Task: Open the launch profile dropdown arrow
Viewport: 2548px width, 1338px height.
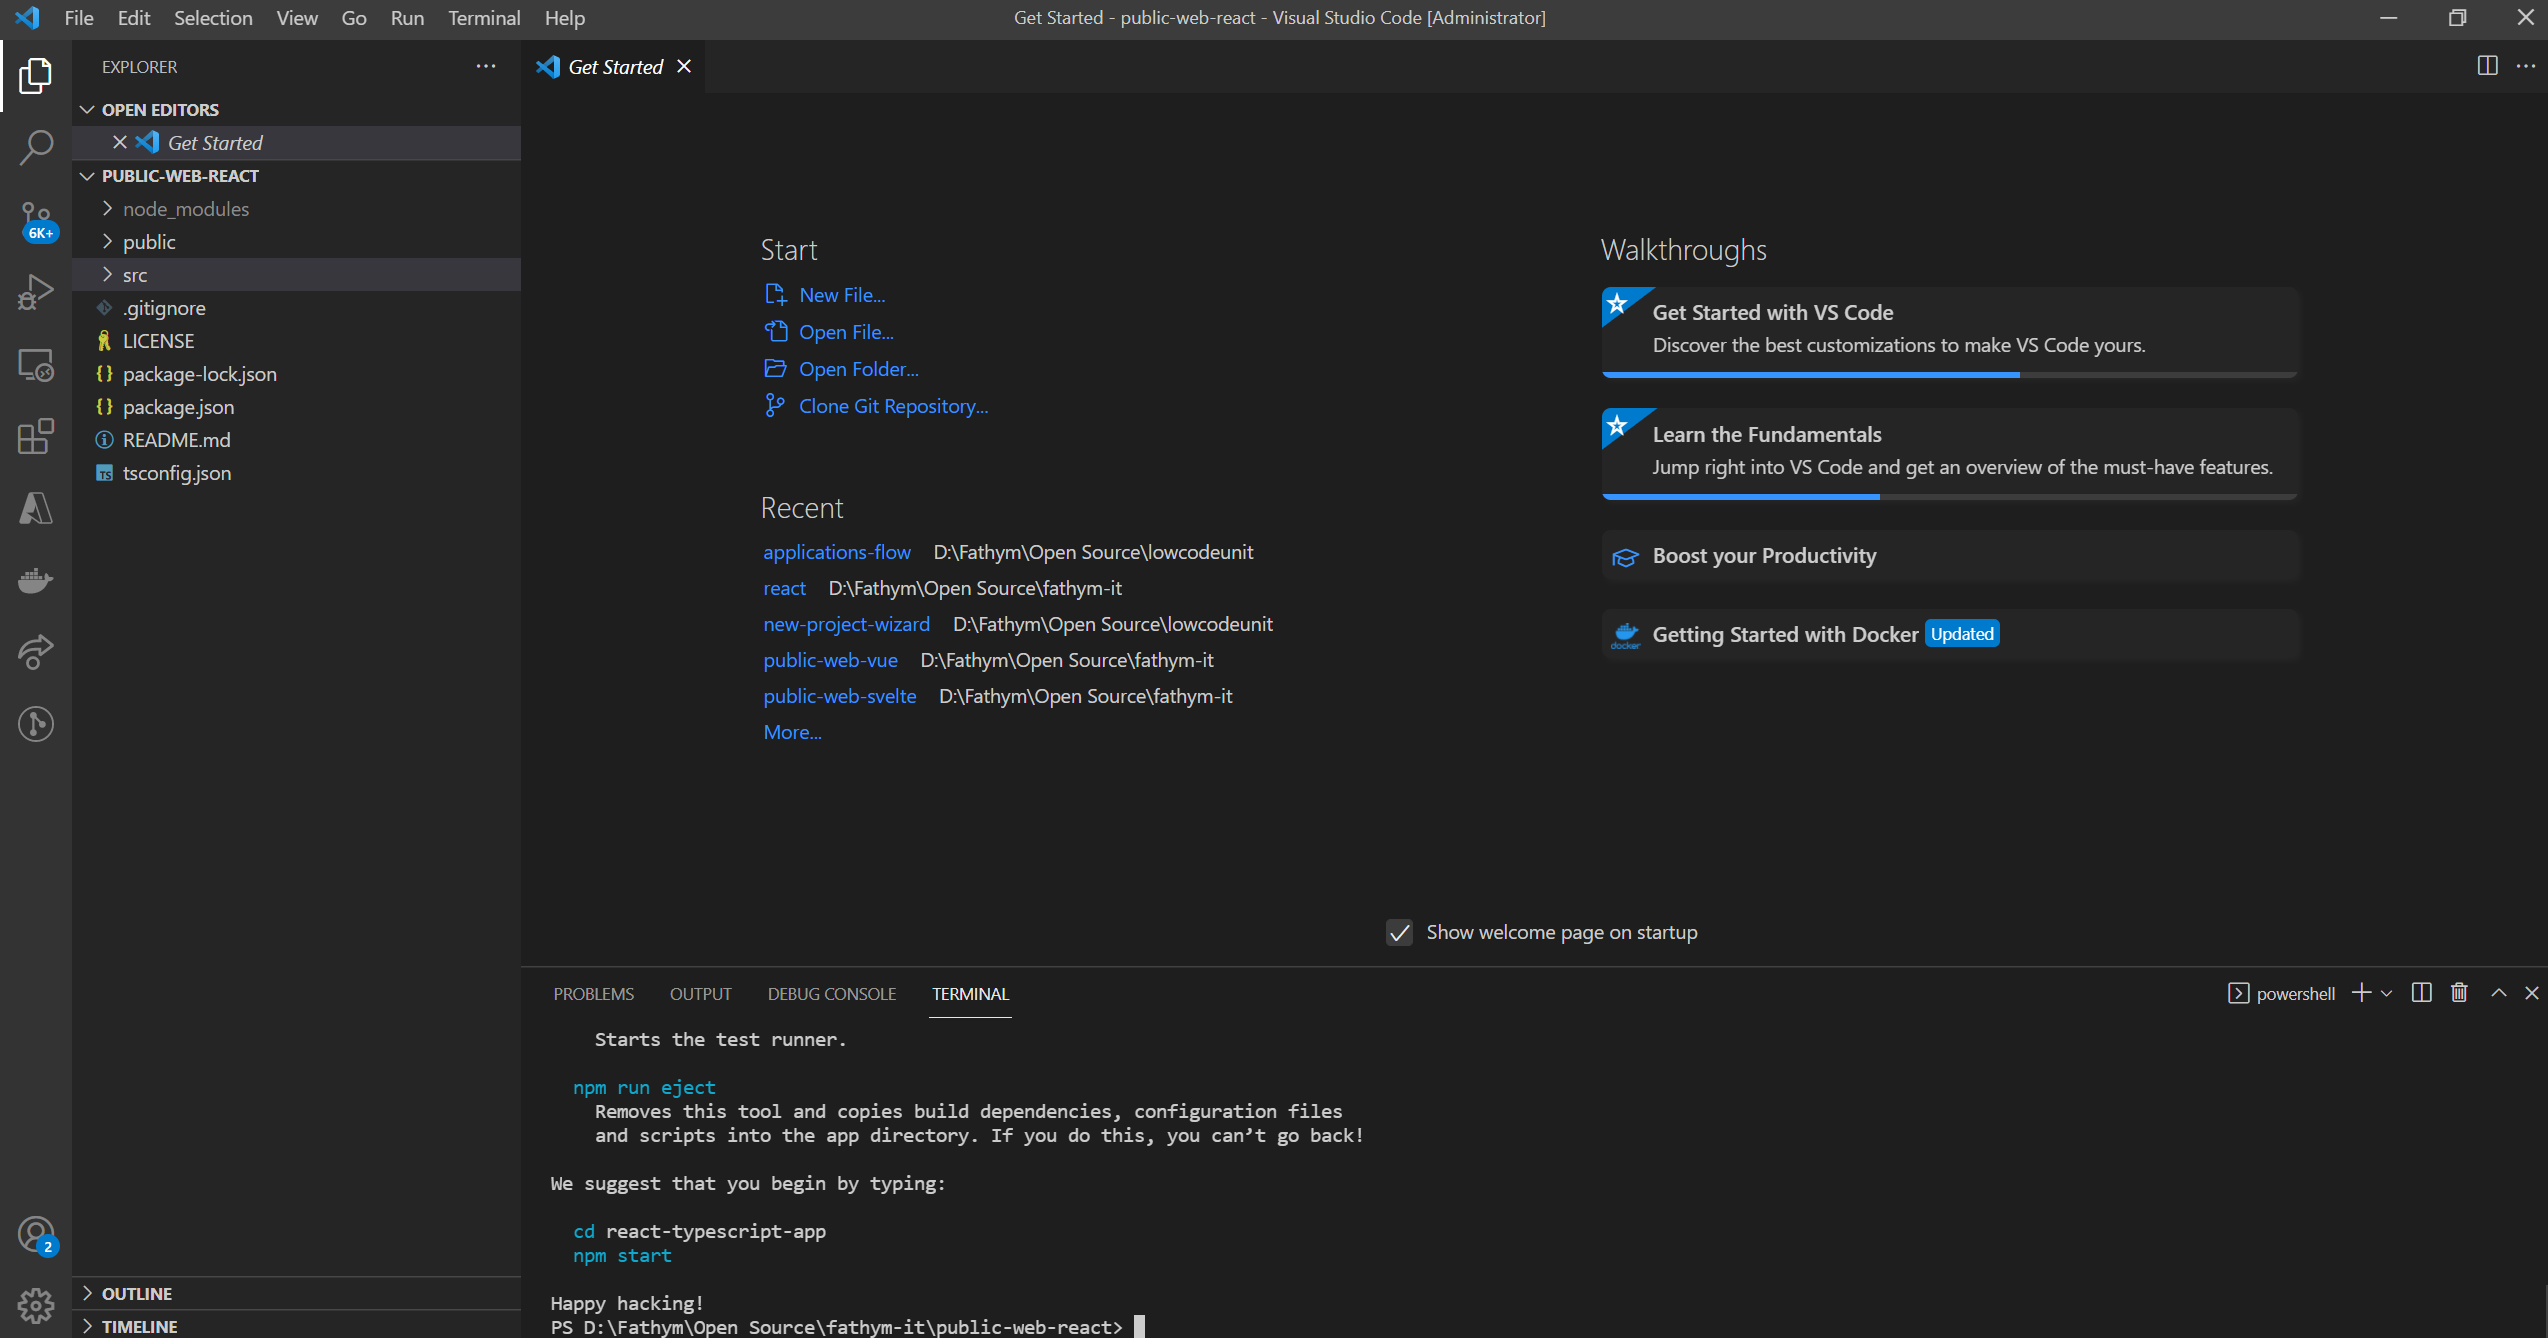Action: (x=2387, y=993)
